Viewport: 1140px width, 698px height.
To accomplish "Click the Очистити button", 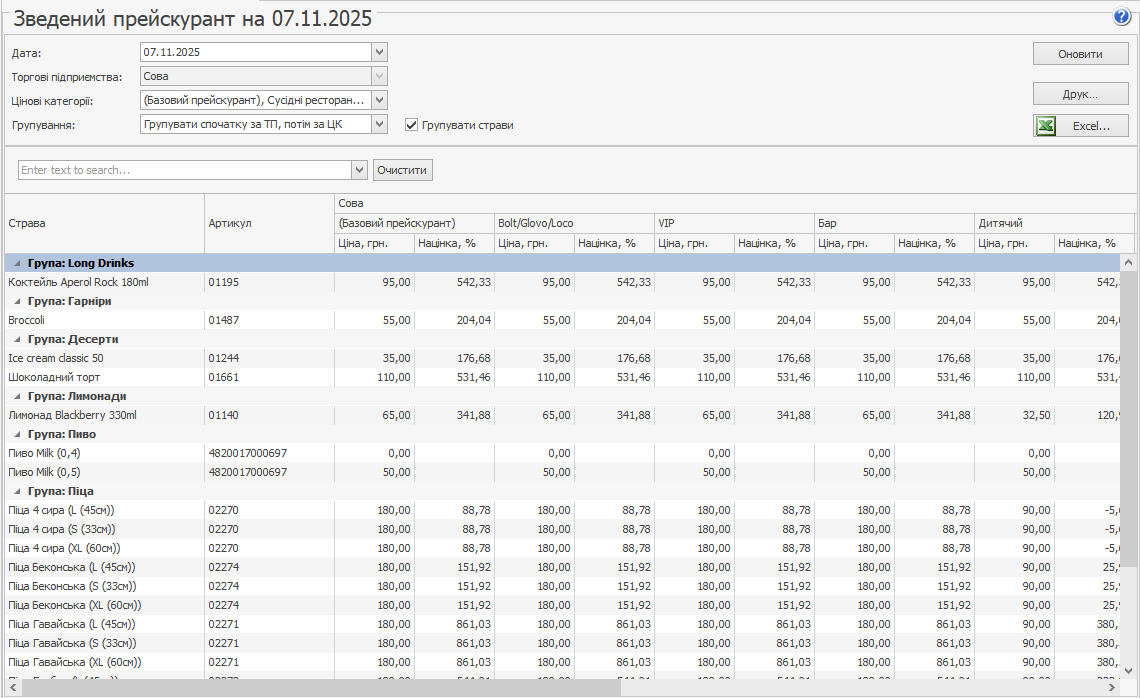I will pyautogui.click(x=403, y=170).
